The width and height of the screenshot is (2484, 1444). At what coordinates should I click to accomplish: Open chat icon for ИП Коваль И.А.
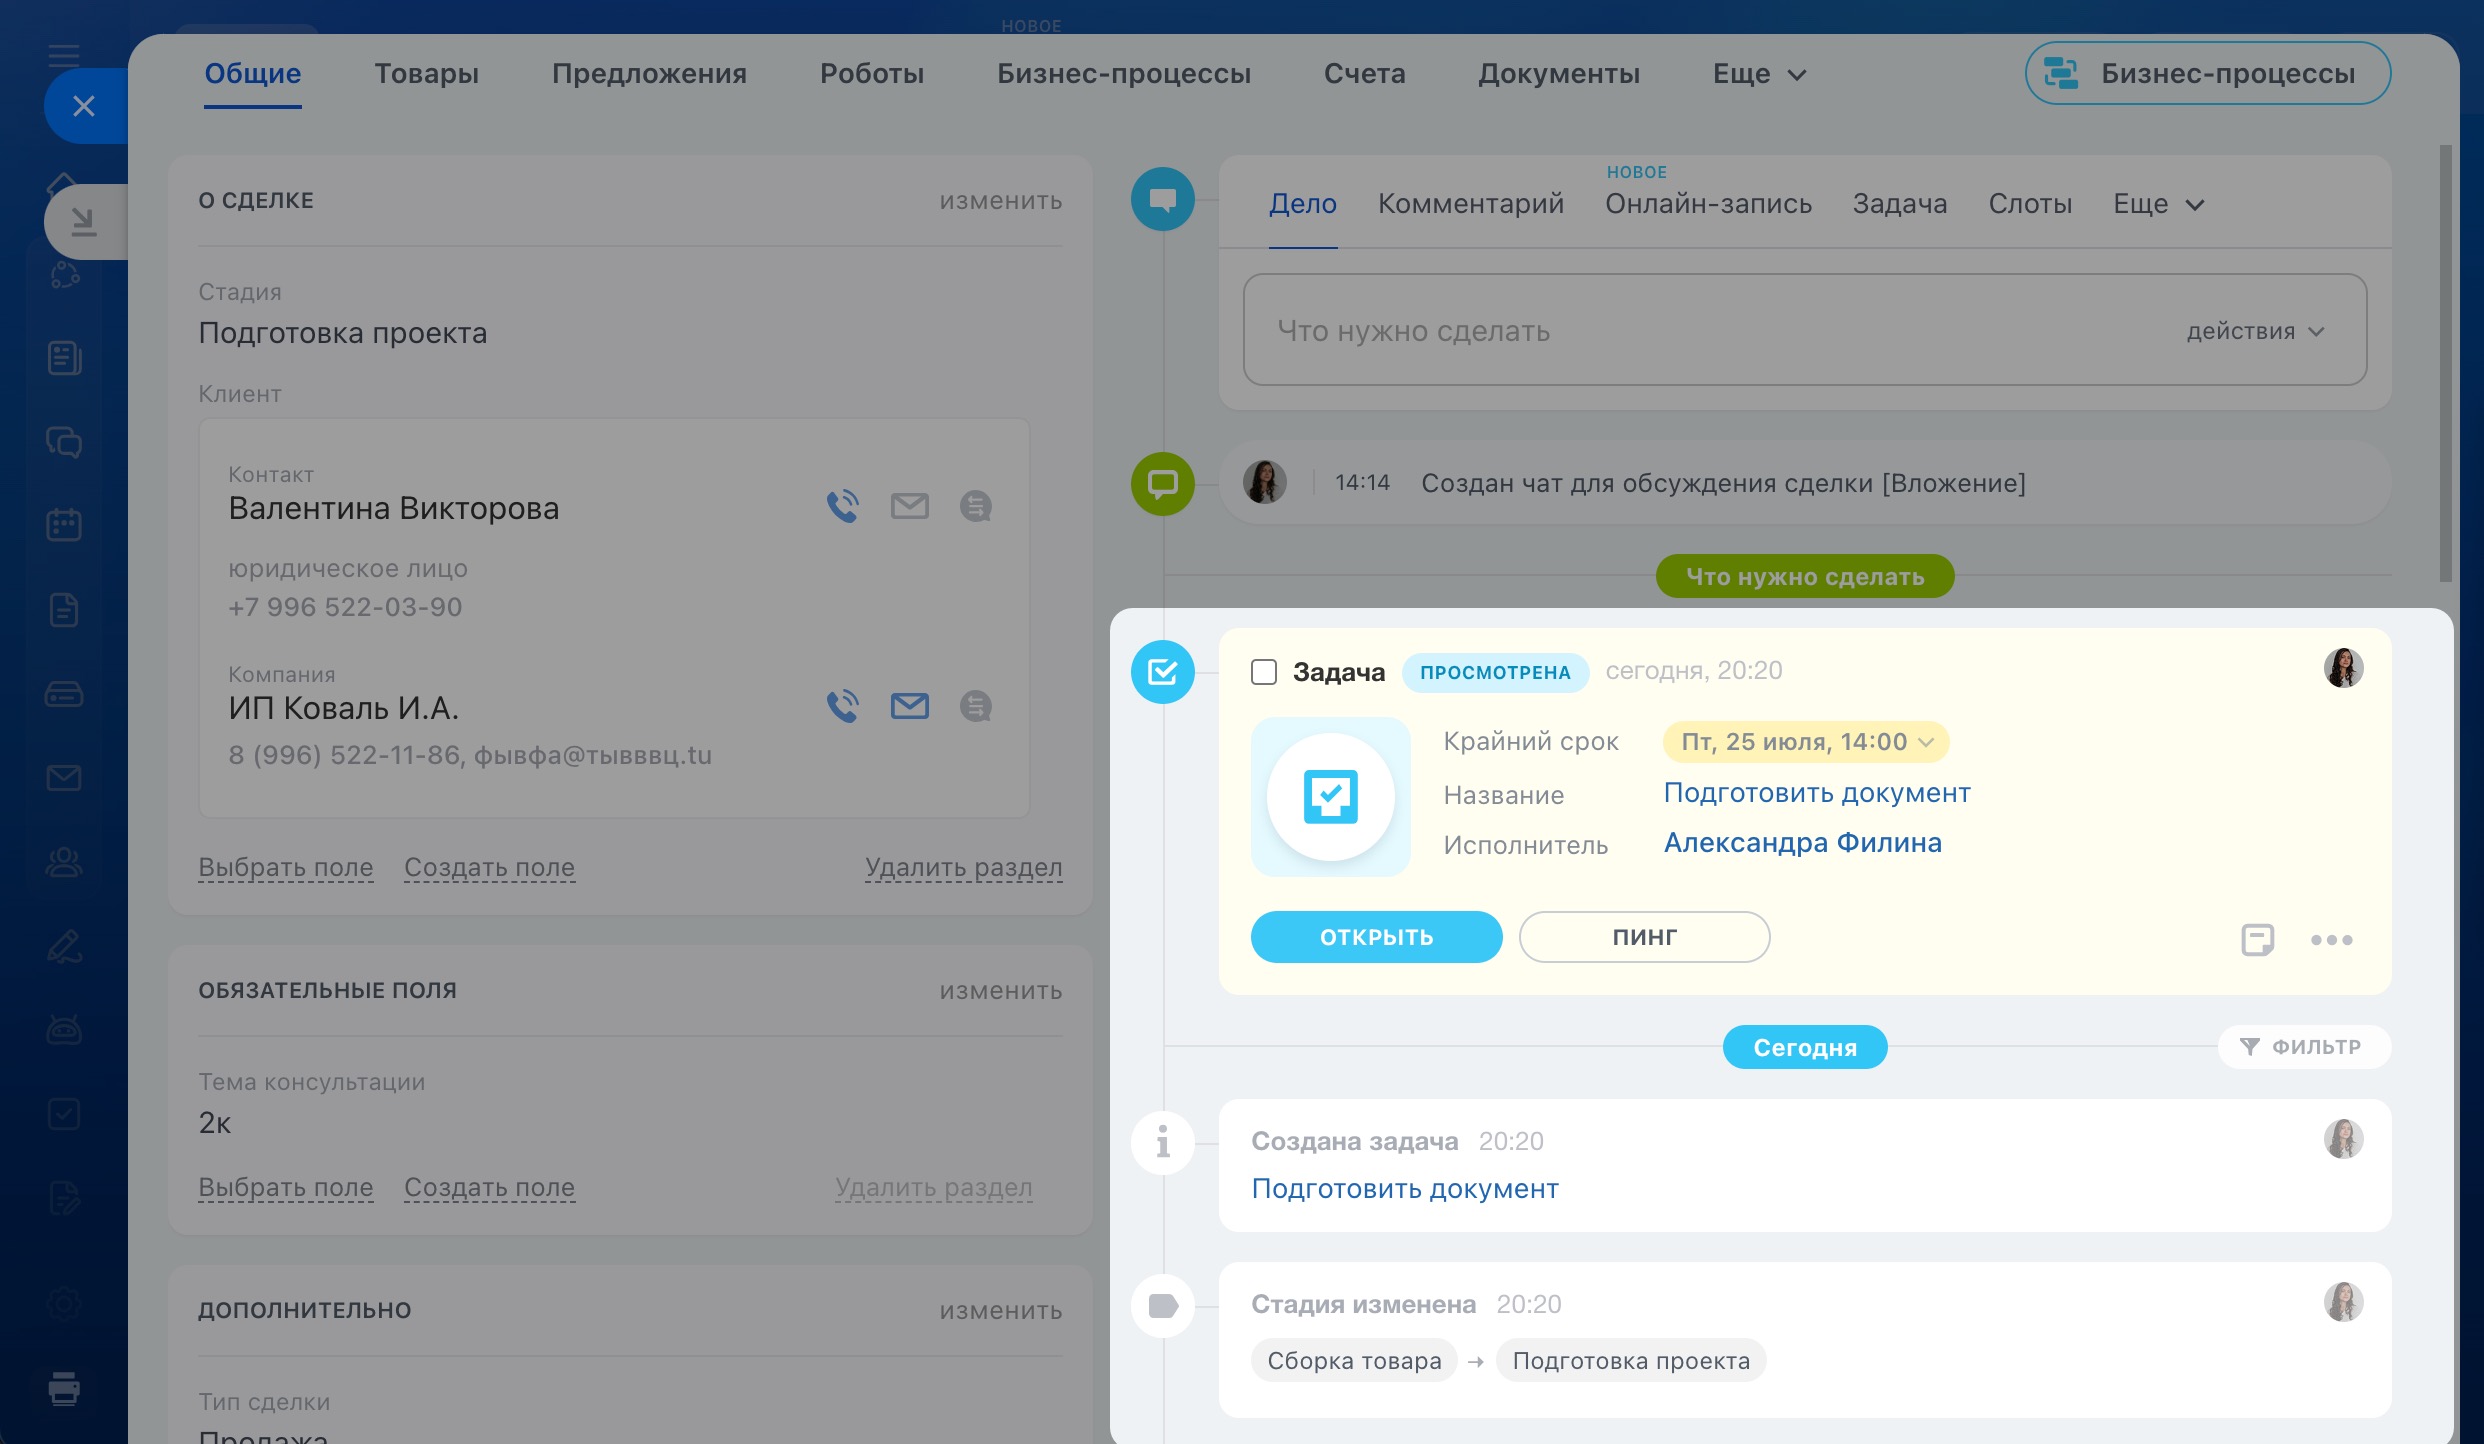975,706
